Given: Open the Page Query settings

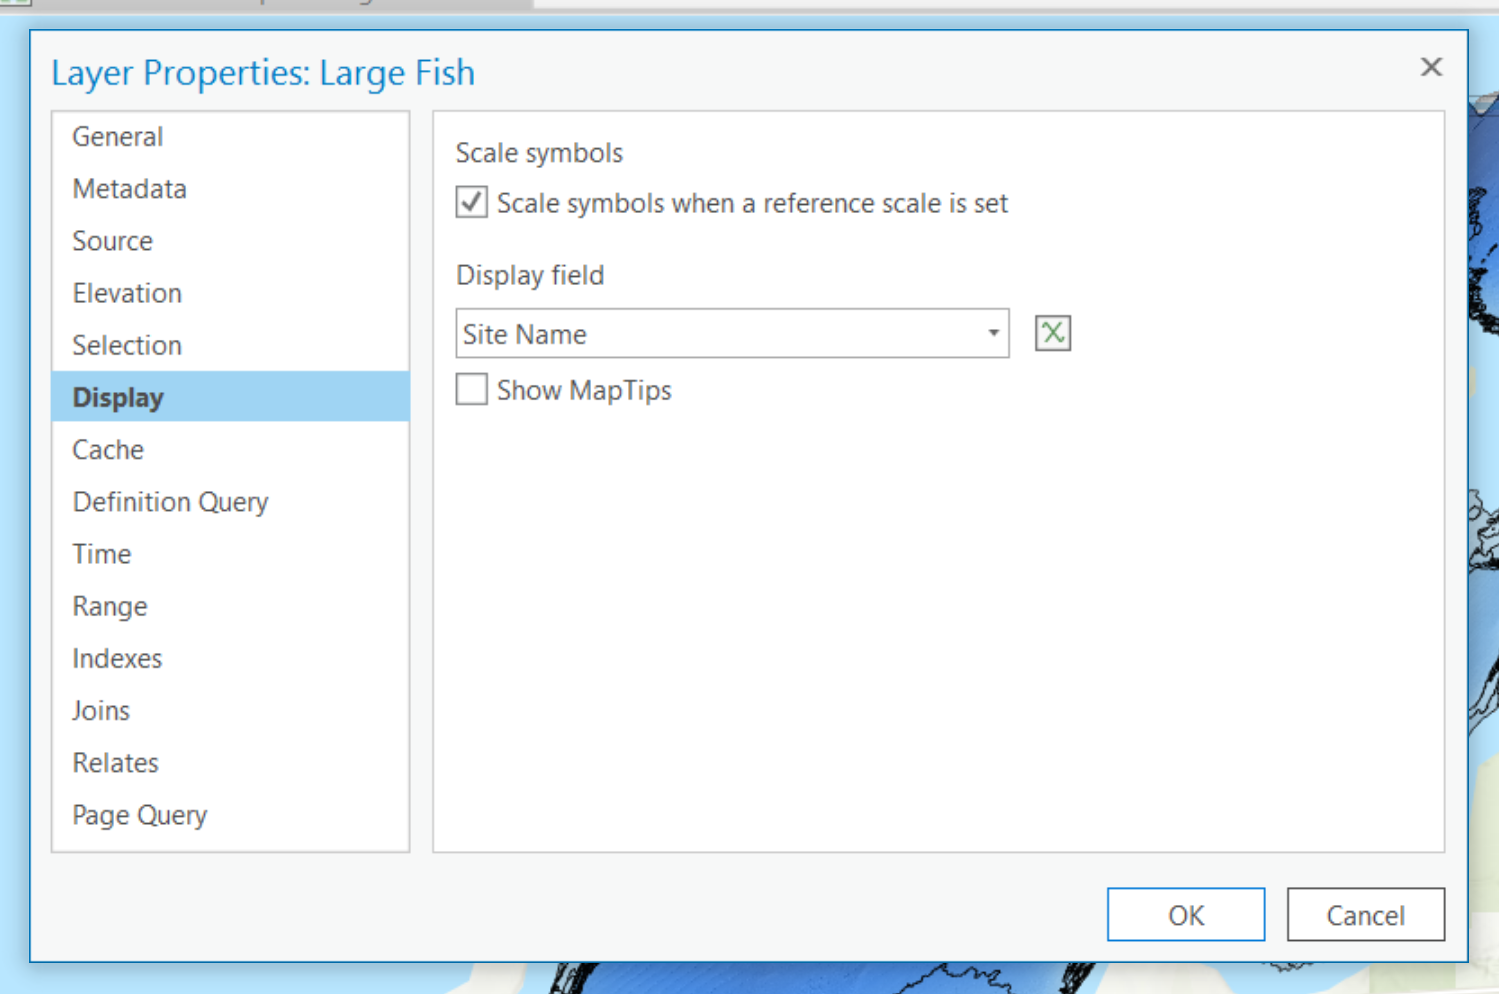Looking at the screenshot, I should click(x=139, y=814).
